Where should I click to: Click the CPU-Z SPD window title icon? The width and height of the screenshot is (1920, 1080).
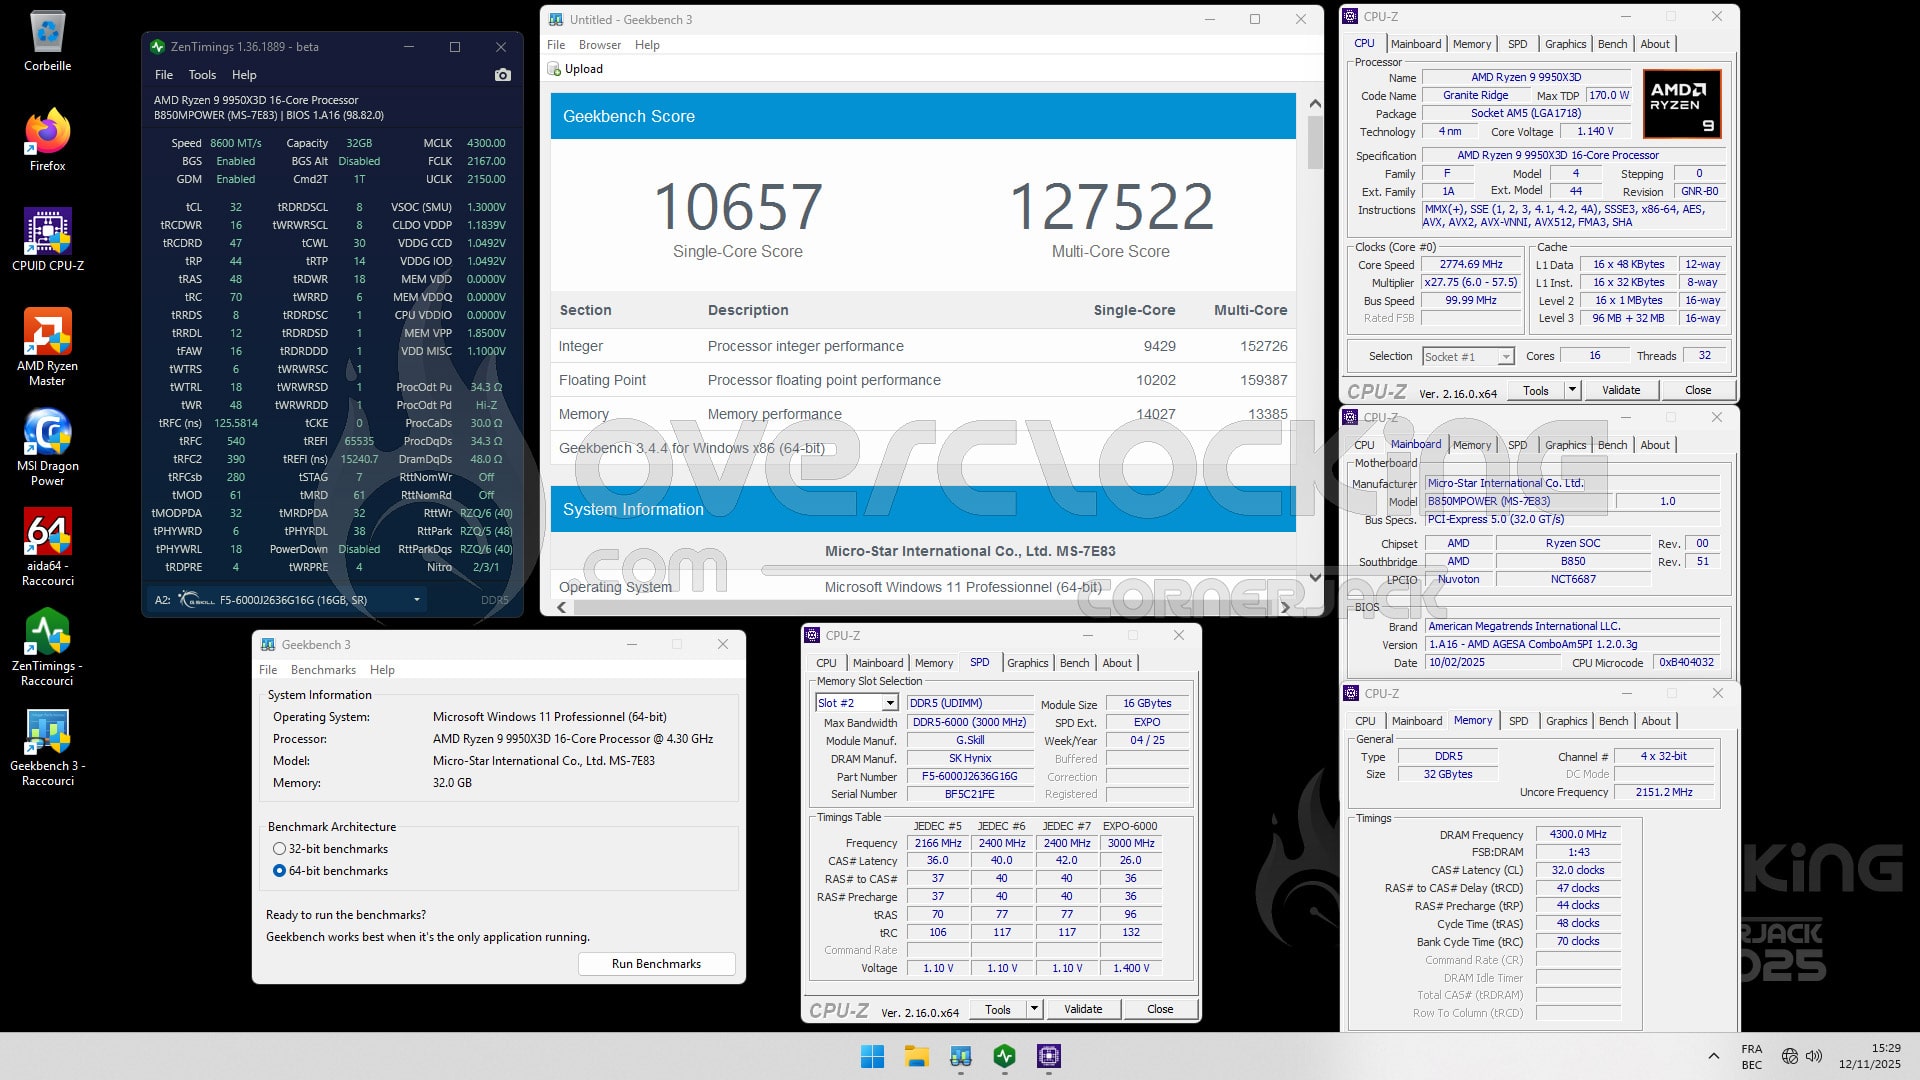[x=812, y=636]
